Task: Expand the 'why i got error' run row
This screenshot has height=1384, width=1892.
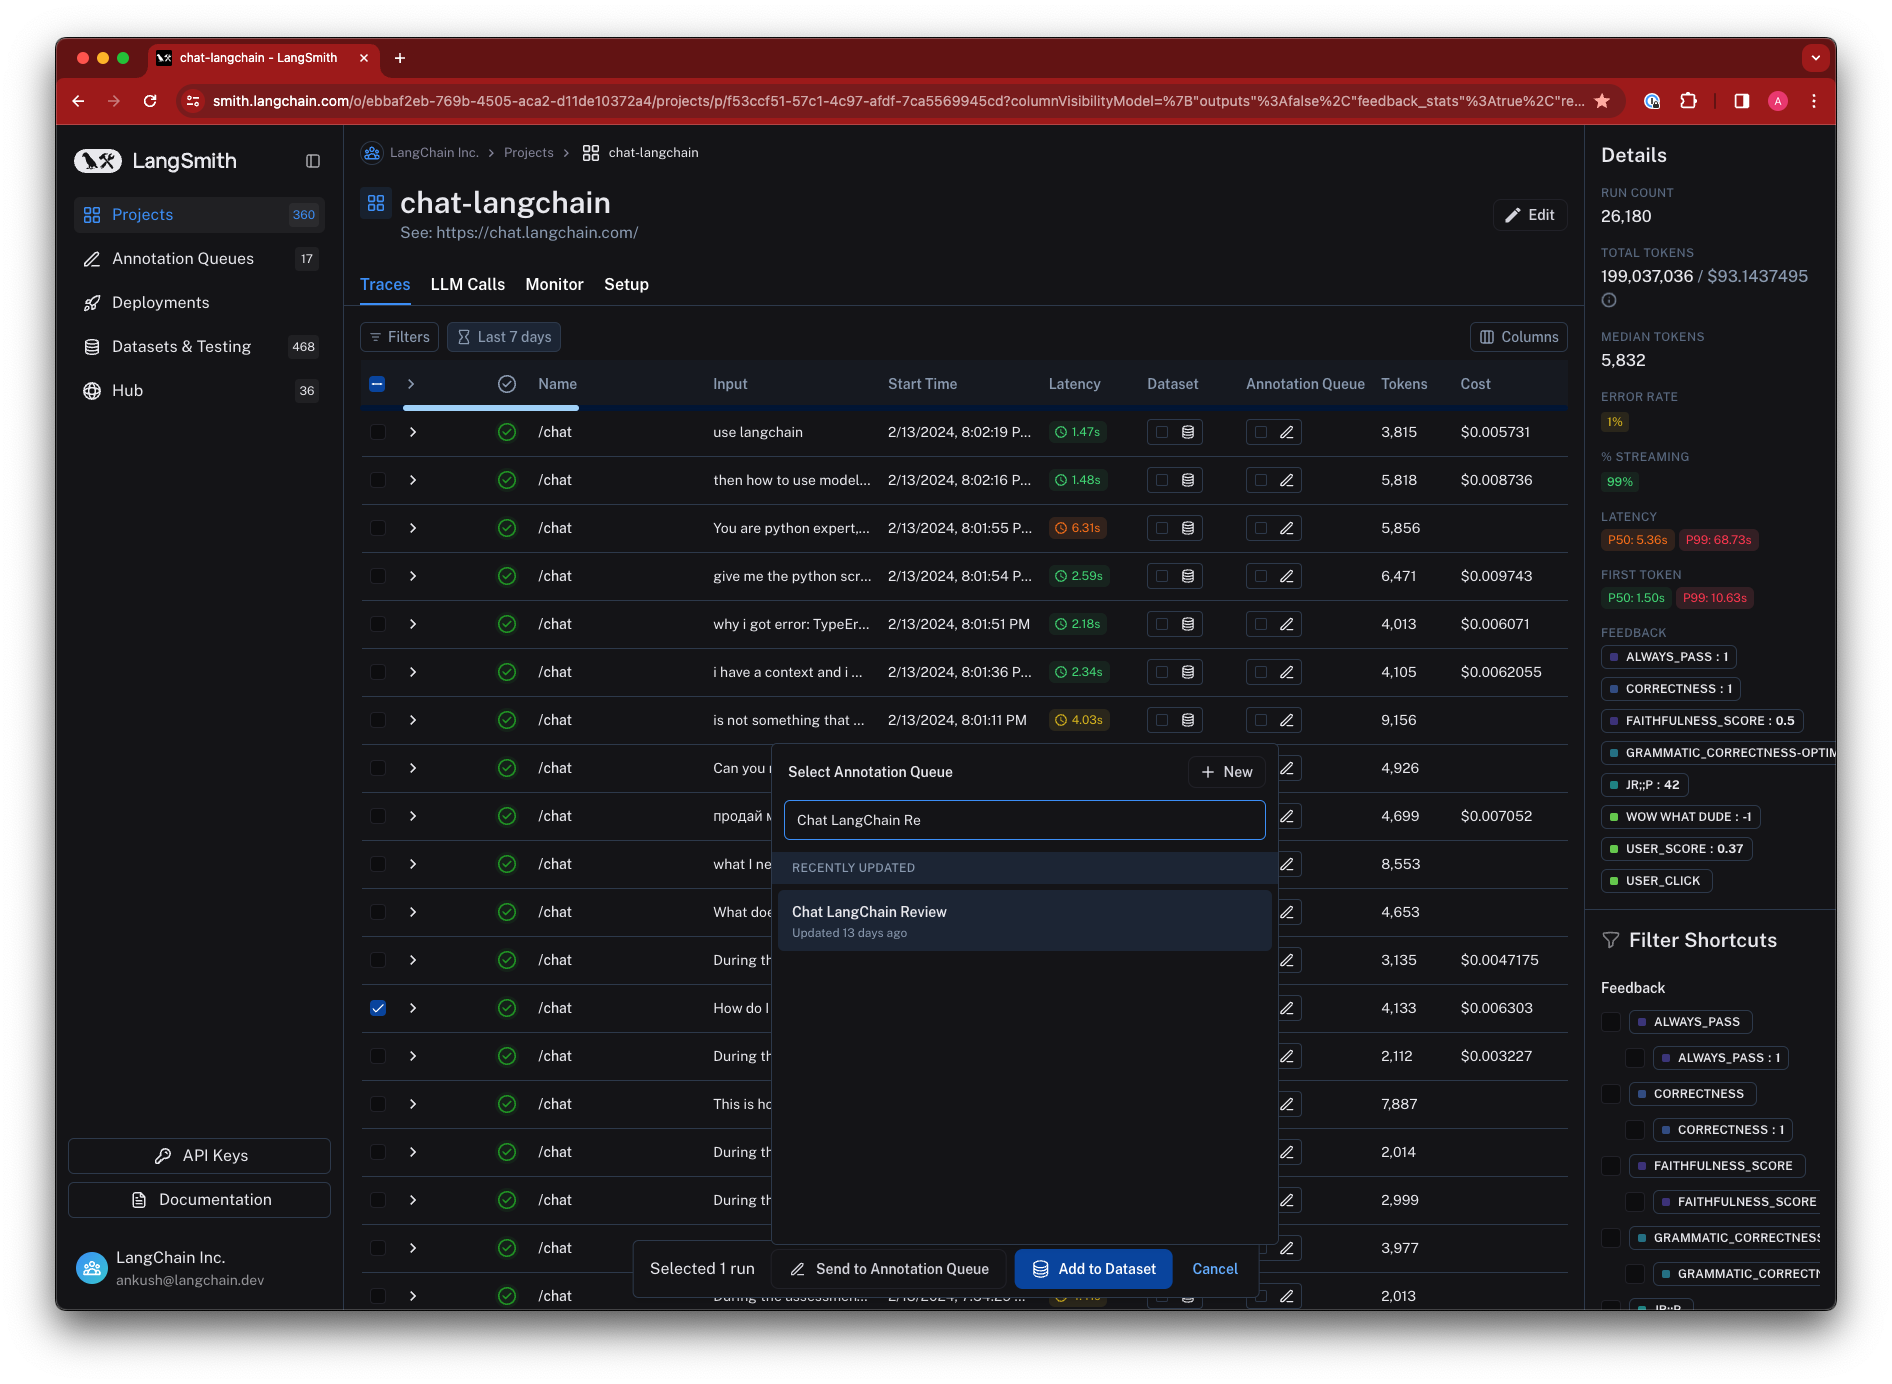Action: click(x=412, y=624)
